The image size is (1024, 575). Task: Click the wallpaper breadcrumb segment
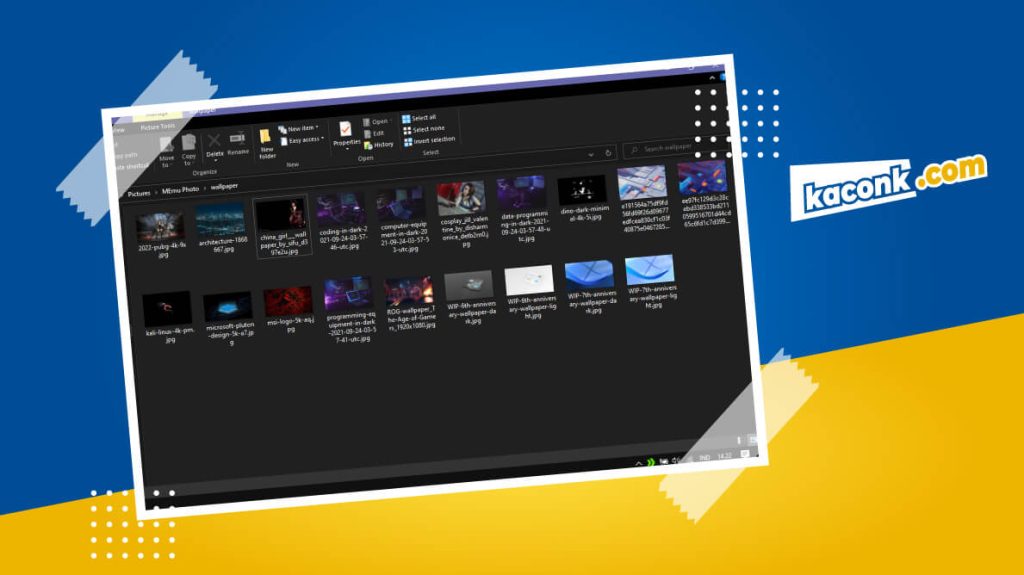224,186
